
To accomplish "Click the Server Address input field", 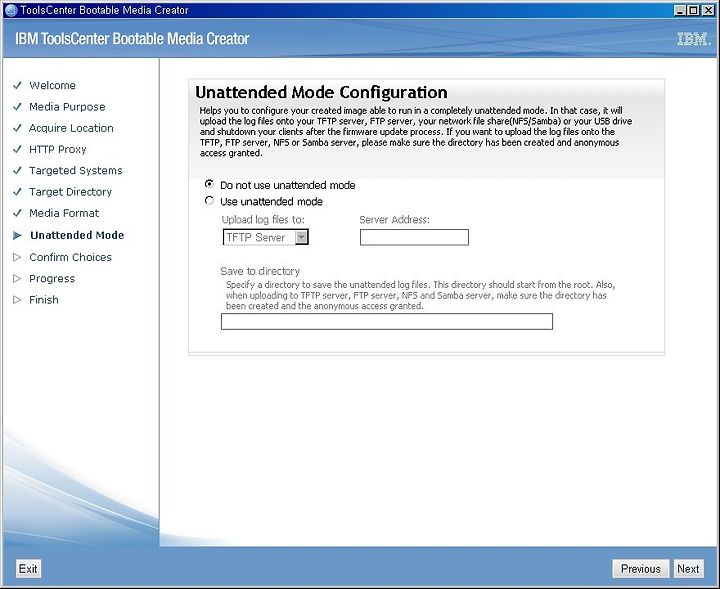I will [414, 237].
